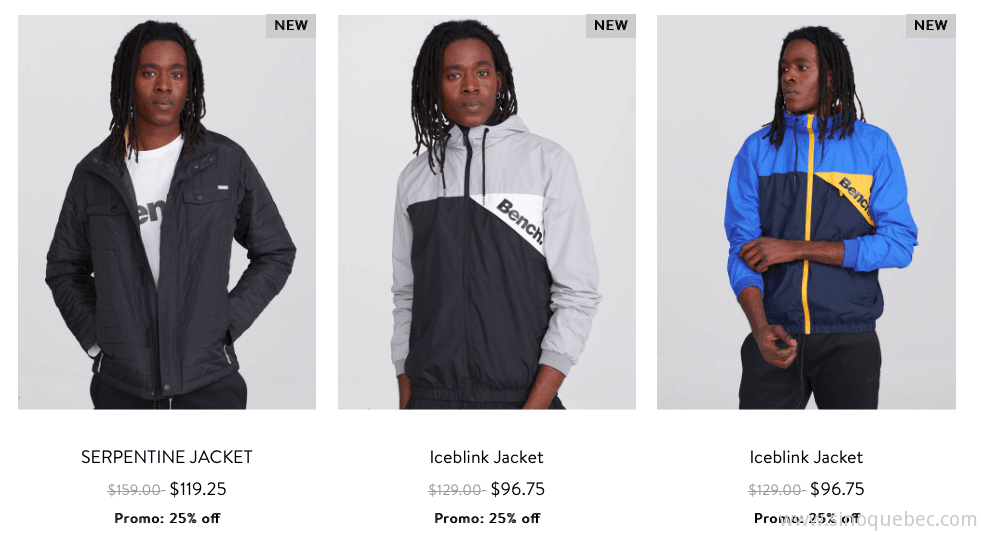Open the Serpentine Jacket product photo
This screenshot has width=981, height=536.
[x=166, y=212]
